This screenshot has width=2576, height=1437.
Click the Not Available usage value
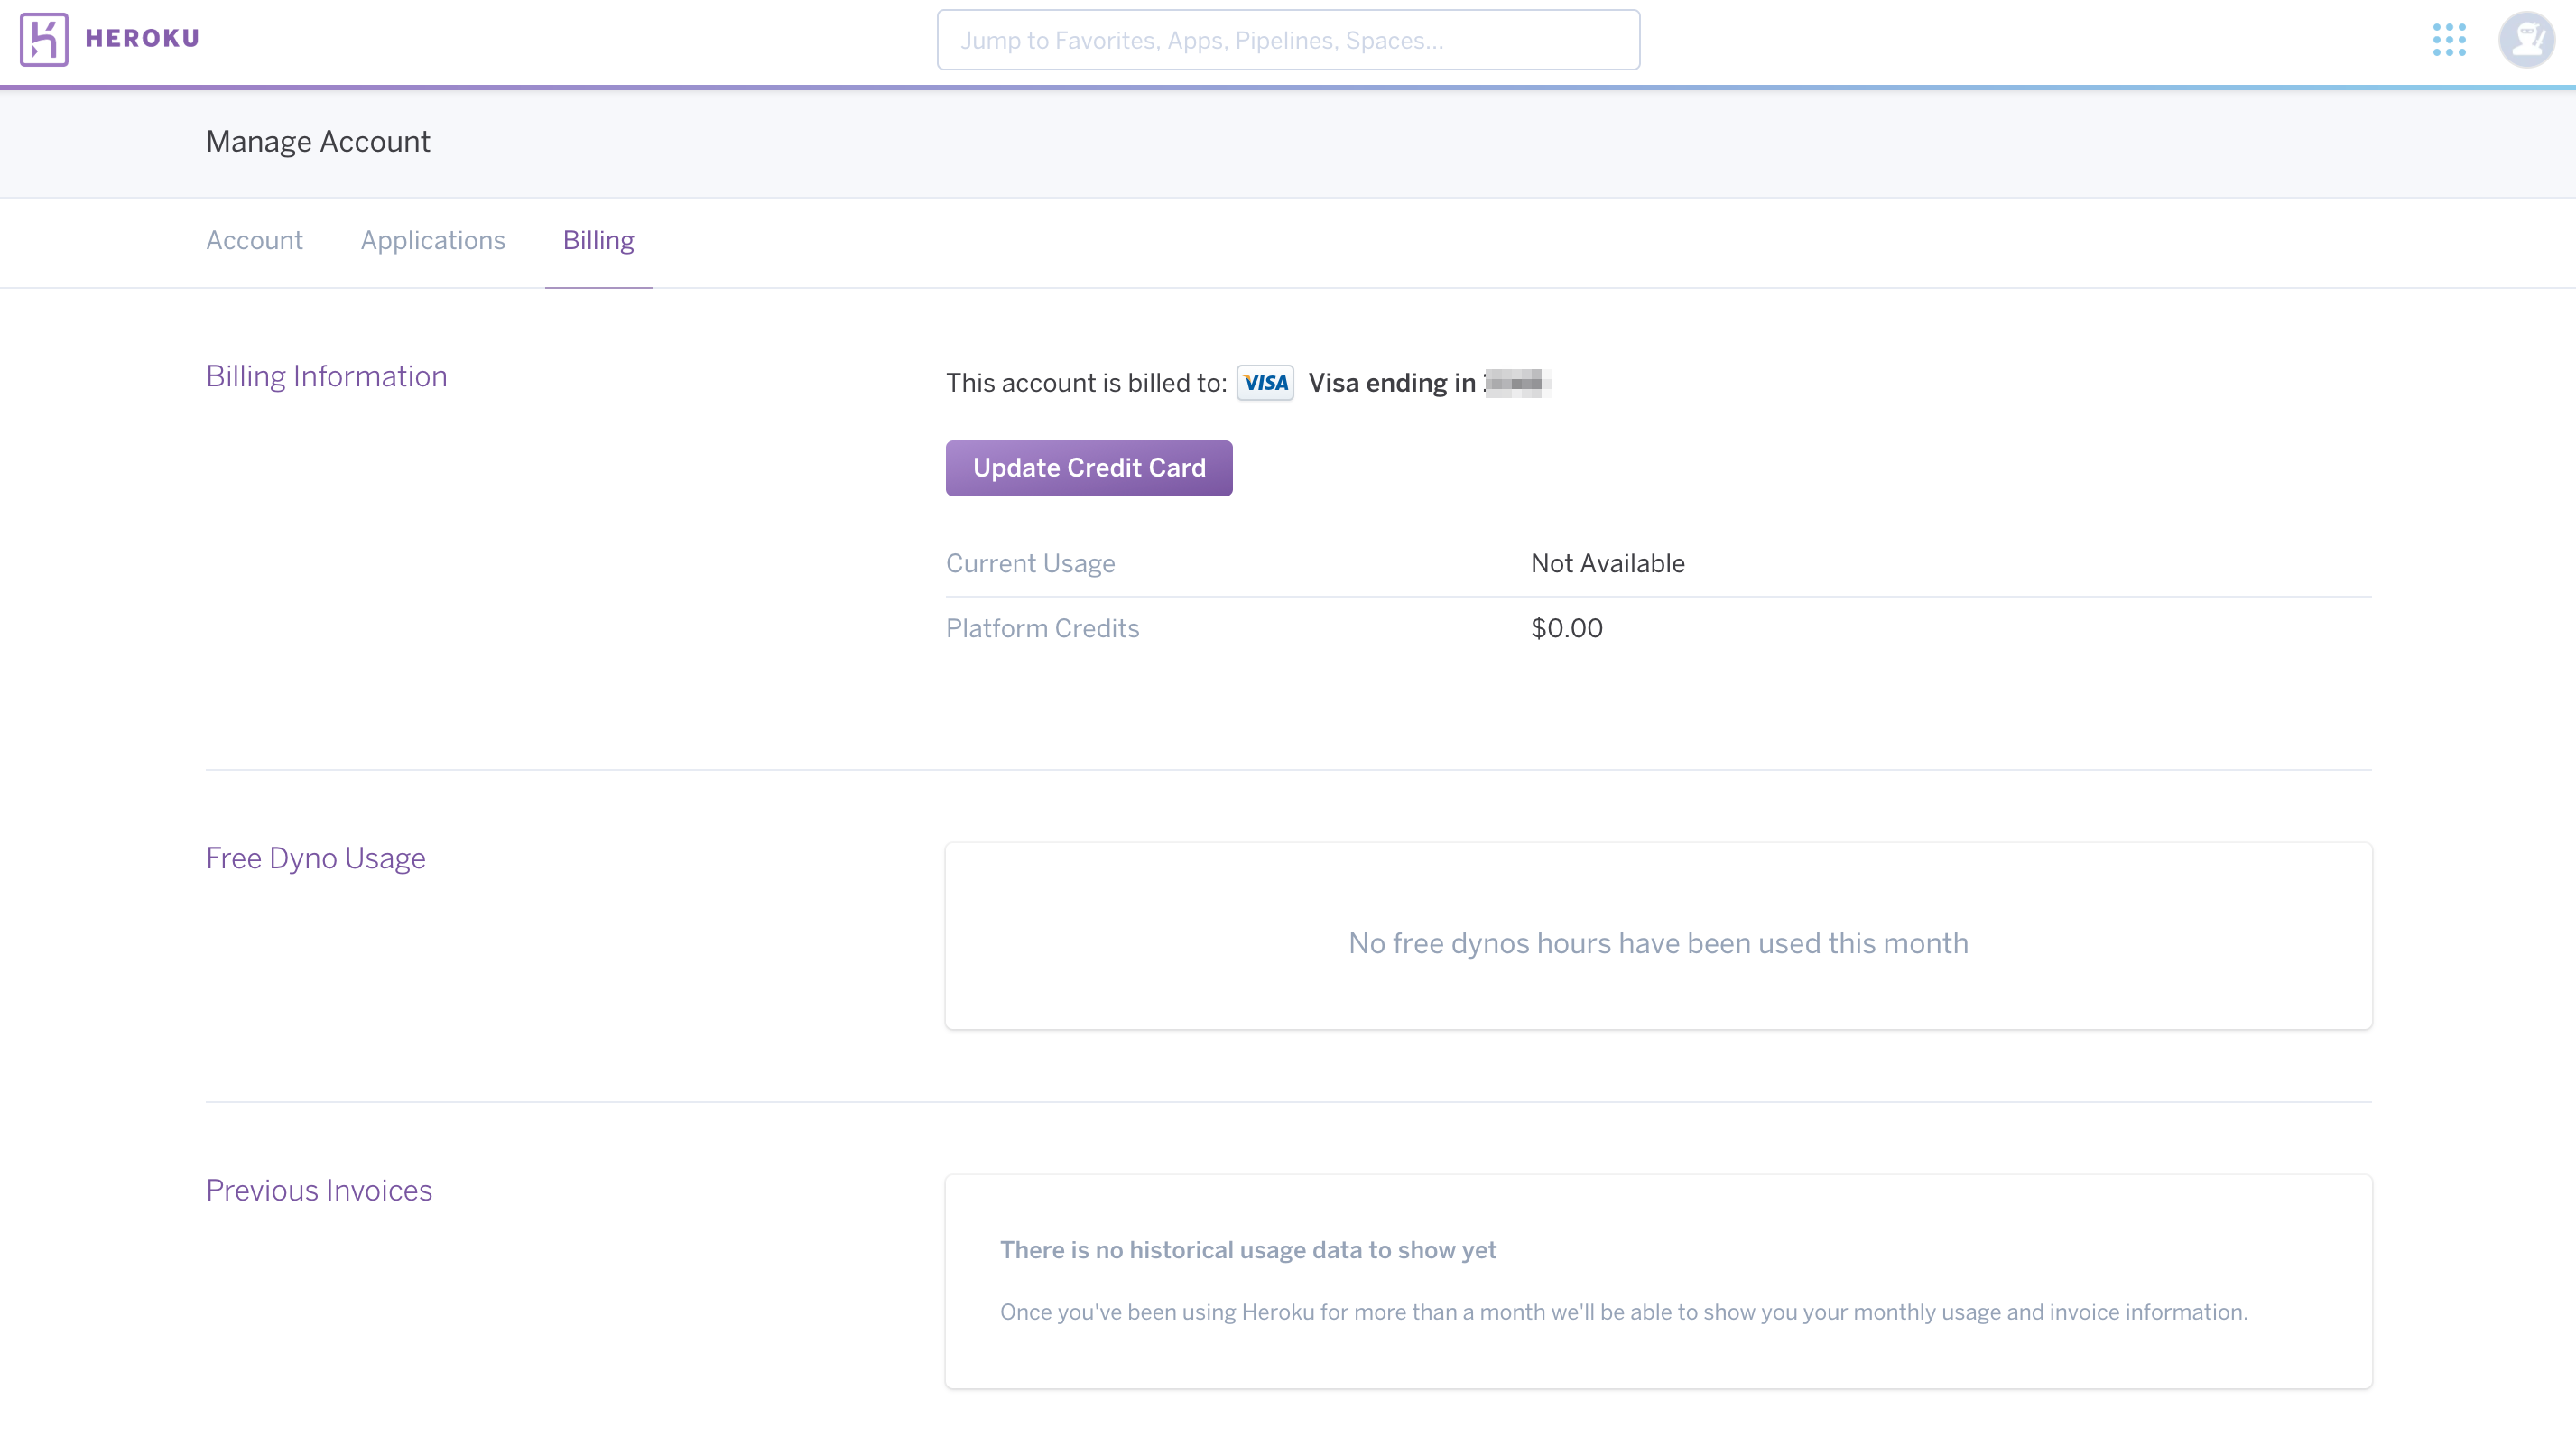1607,563
